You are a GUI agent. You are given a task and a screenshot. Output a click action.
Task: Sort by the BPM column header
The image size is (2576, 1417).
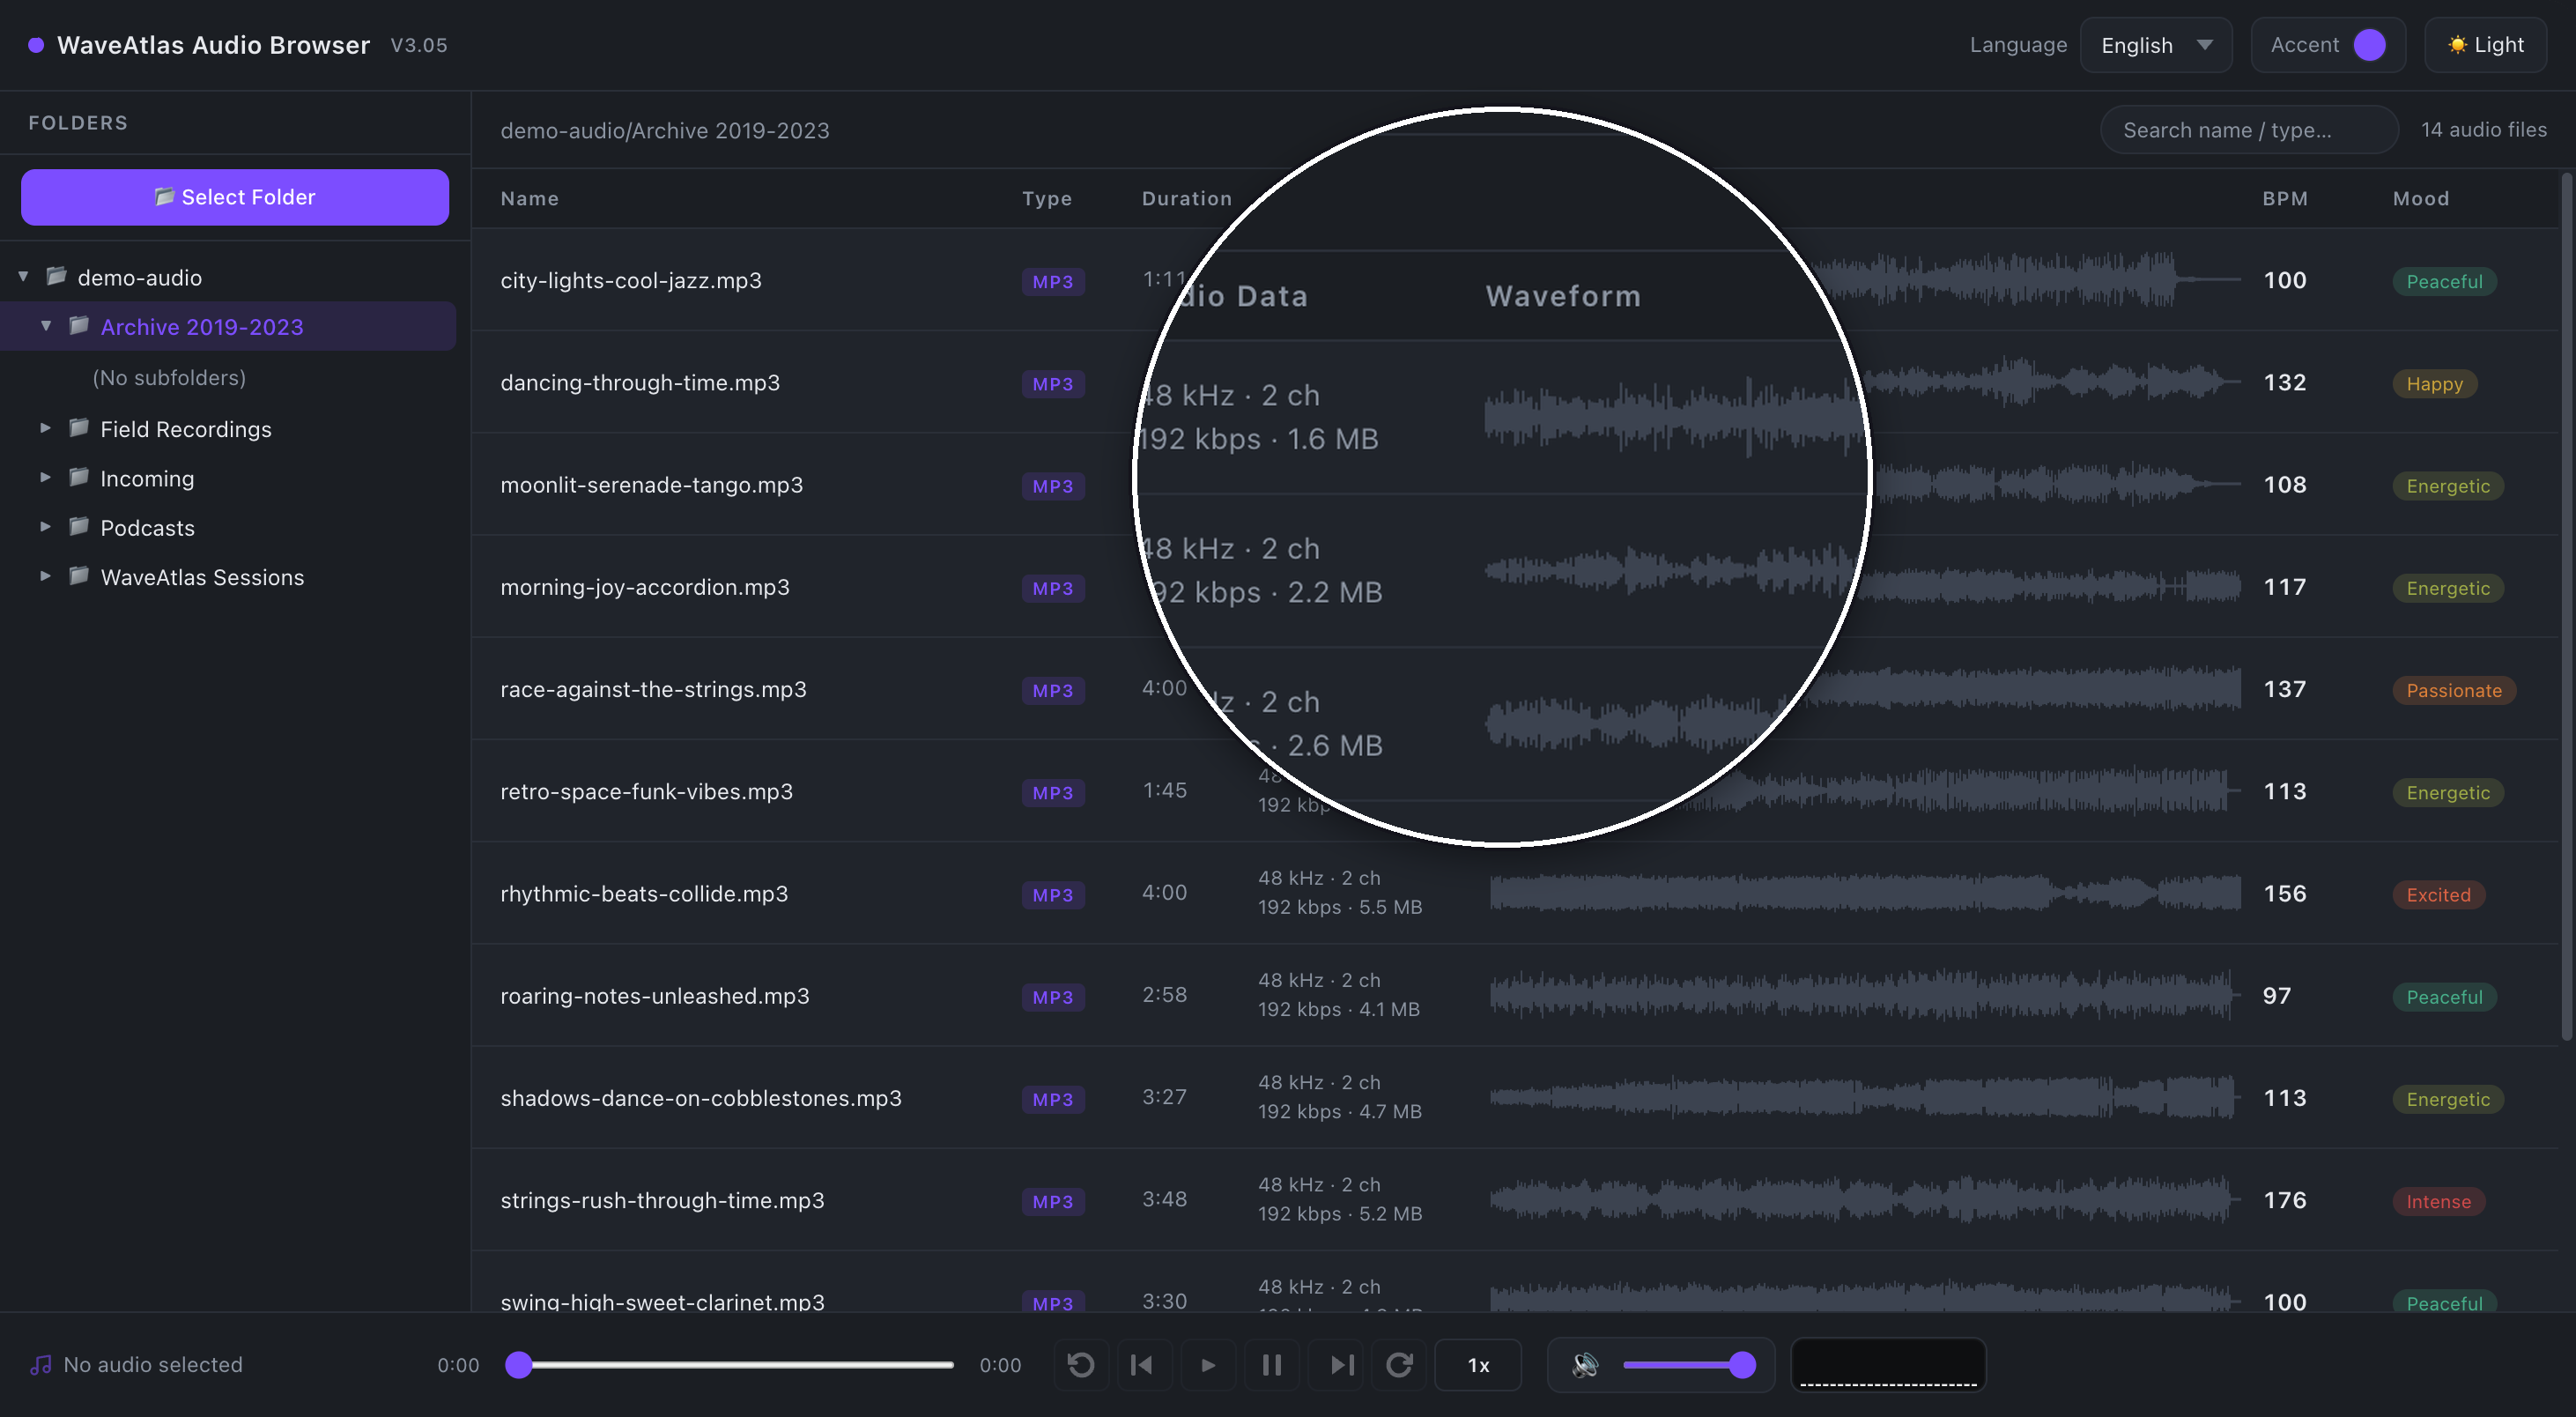2285,198
